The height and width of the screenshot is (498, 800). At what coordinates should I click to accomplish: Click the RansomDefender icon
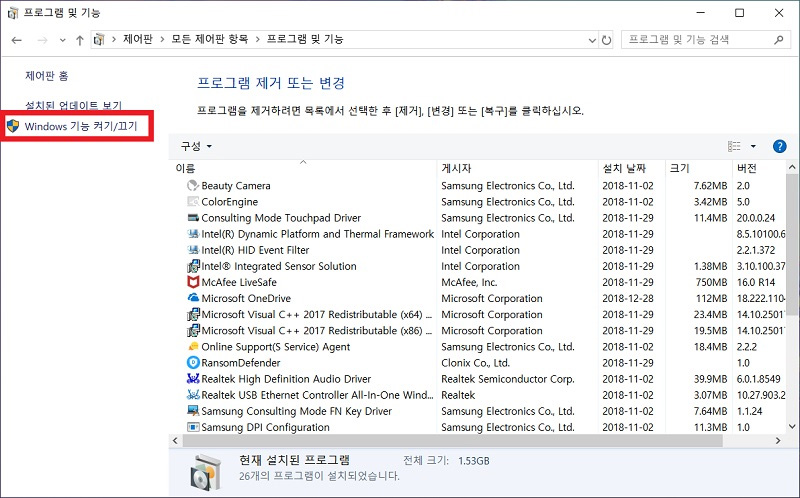193,363
